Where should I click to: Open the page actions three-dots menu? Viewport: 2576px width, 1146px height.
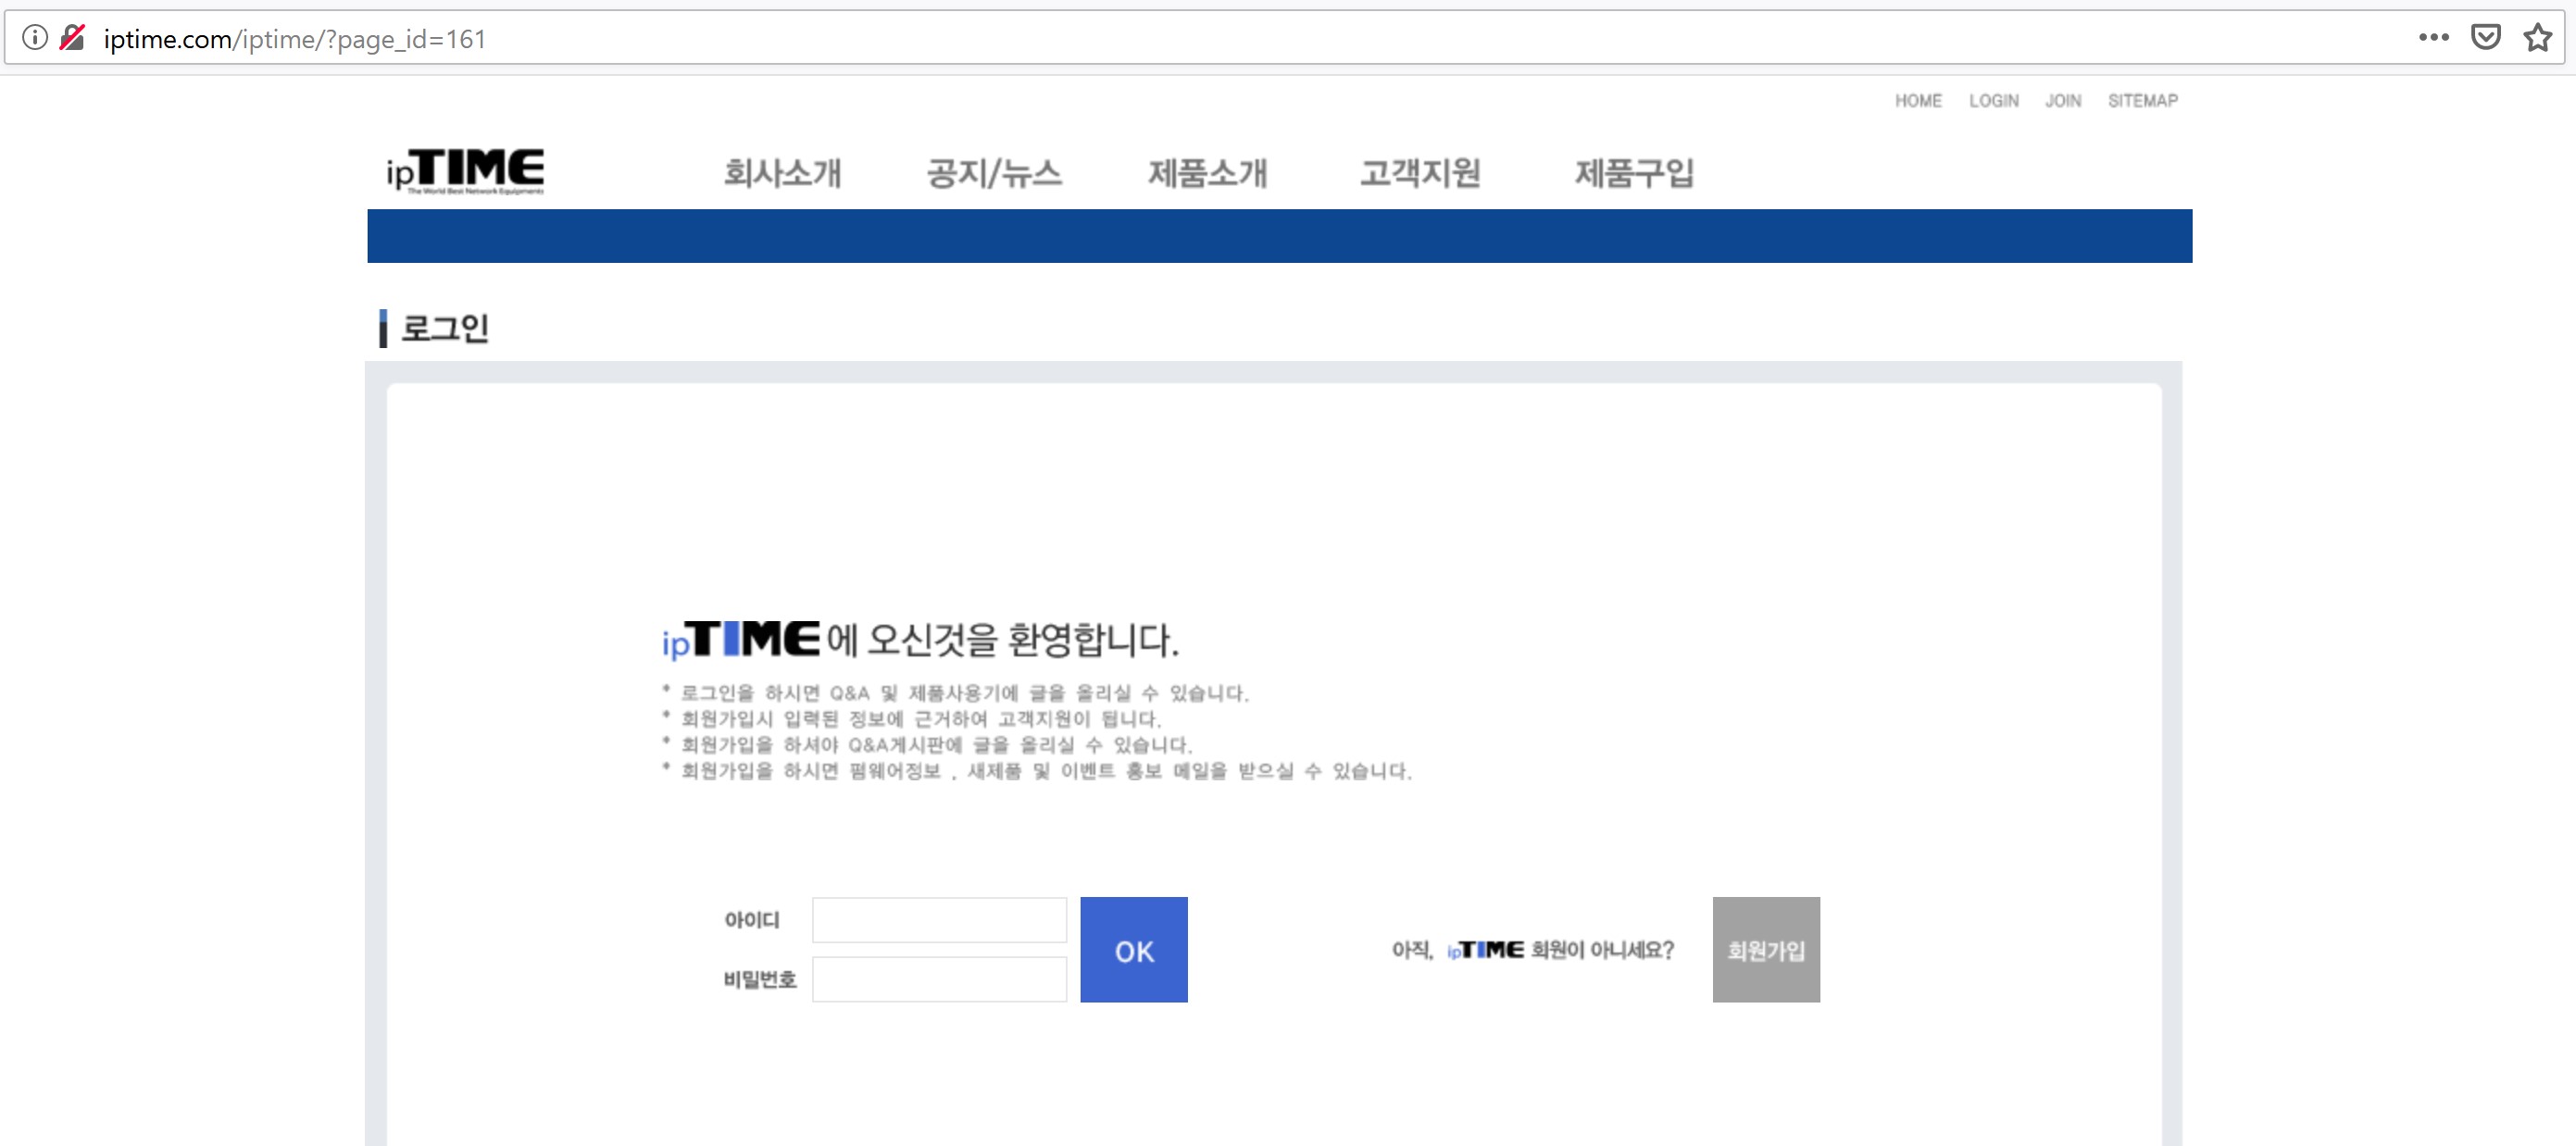[2433, 38]
